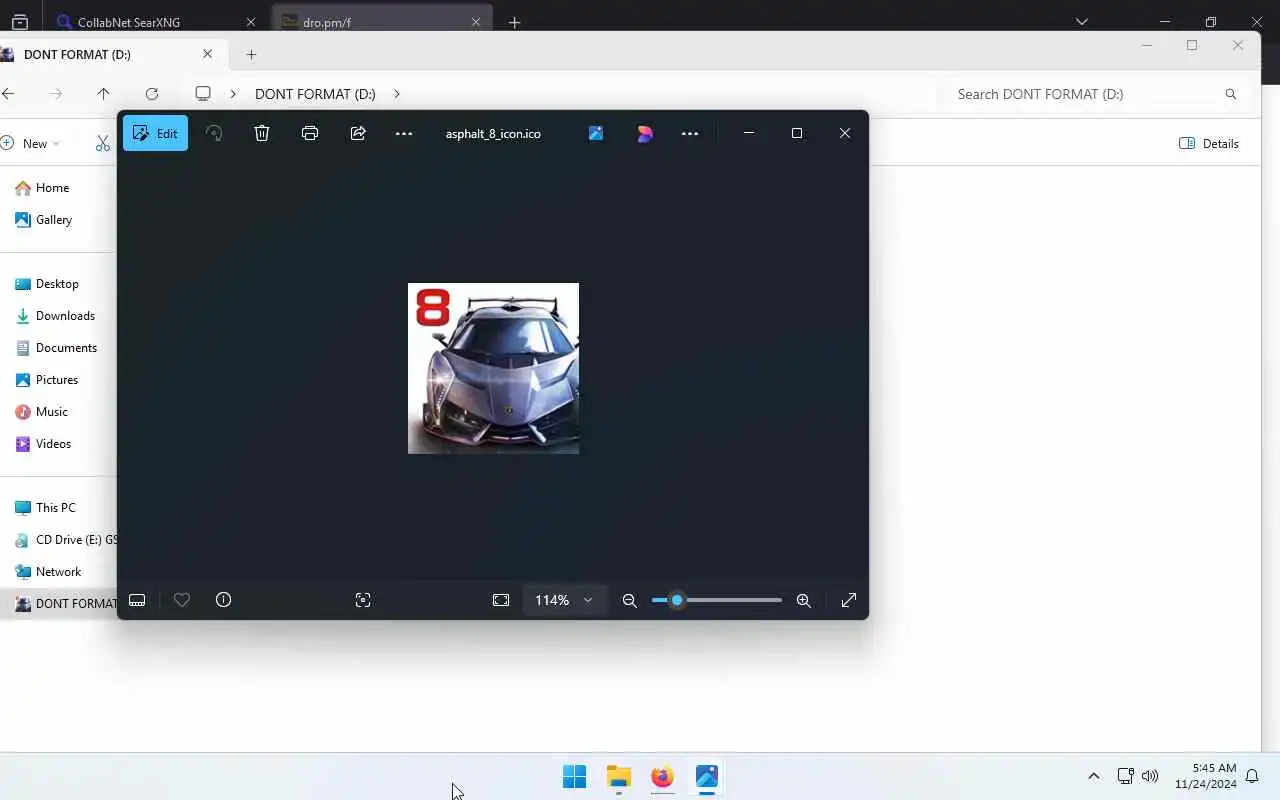Refresh the Explorer folder view

152,93
